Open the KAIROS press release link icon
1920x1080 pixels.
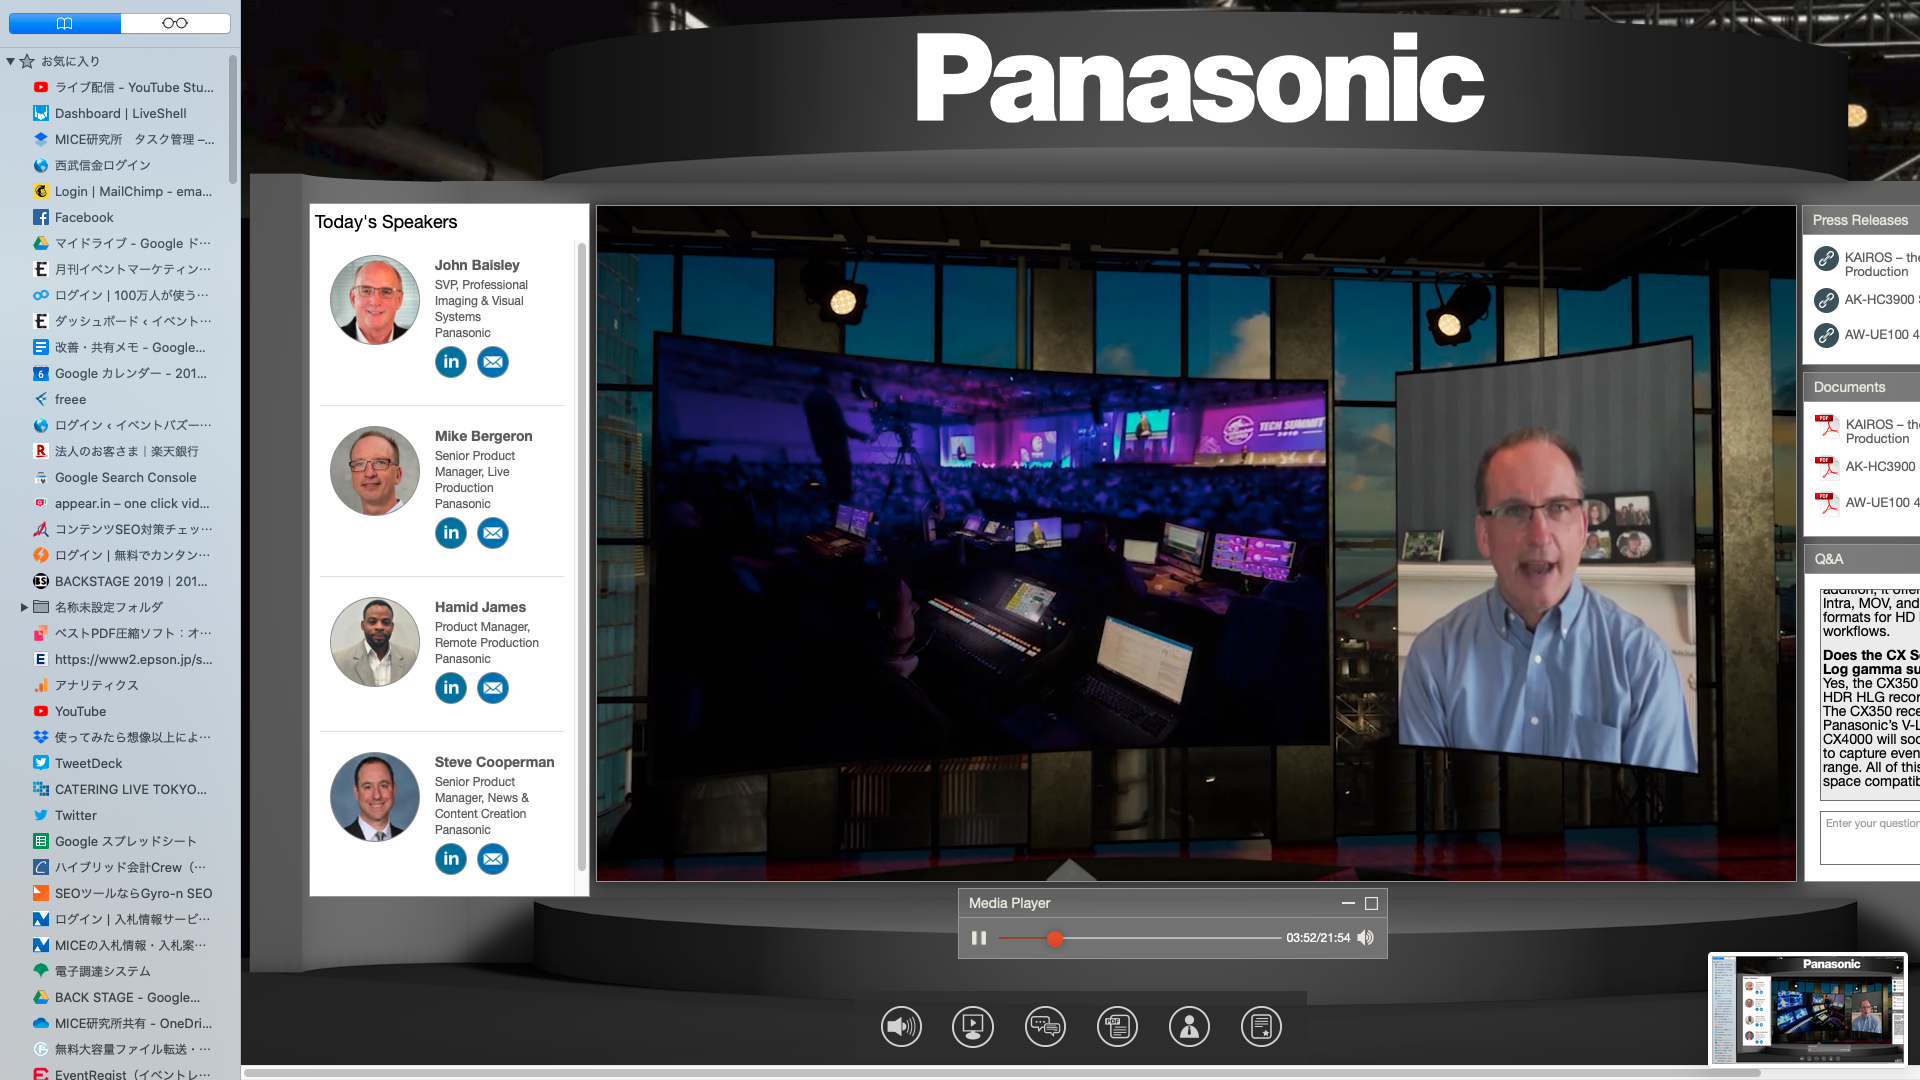pyautogui.click(x=1826, y=258)
